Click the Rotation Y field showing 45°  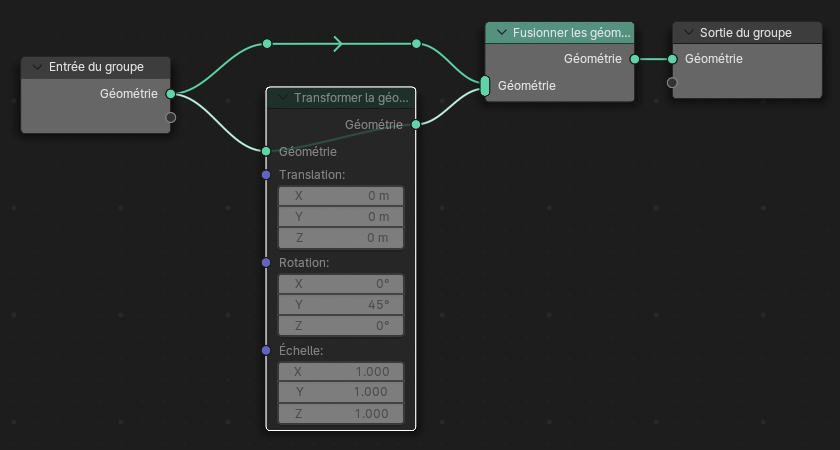tap(341, 305)
